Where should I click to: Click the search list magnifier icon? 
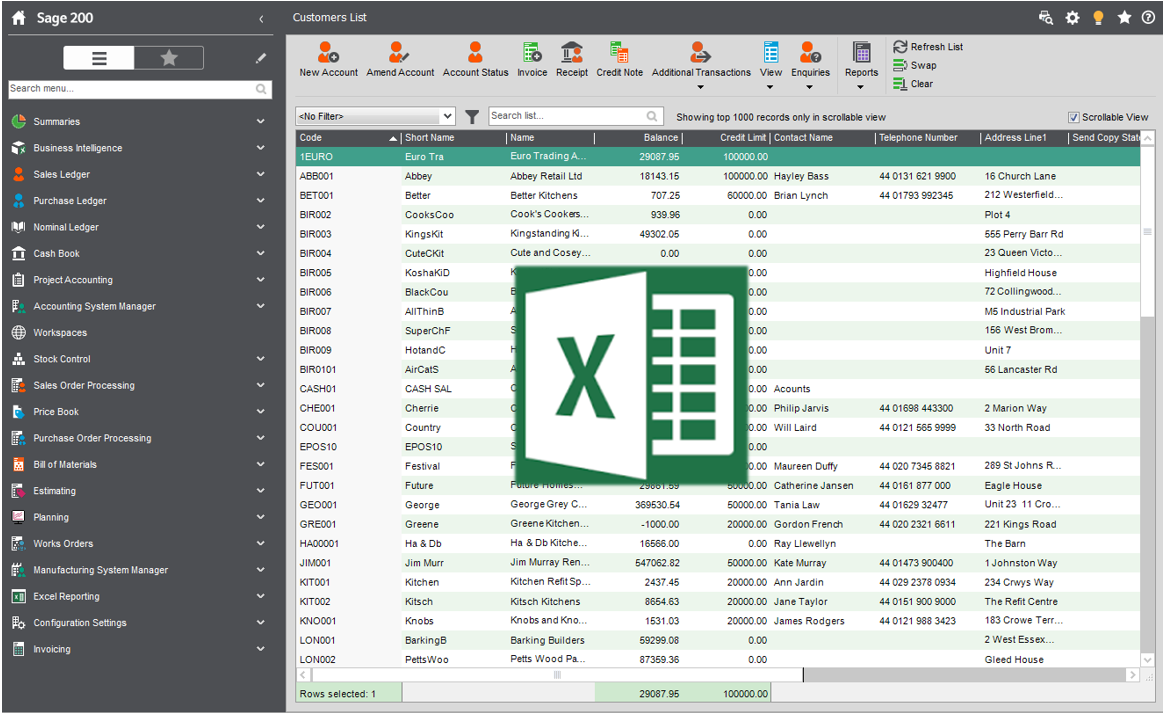tap(652, 116)
